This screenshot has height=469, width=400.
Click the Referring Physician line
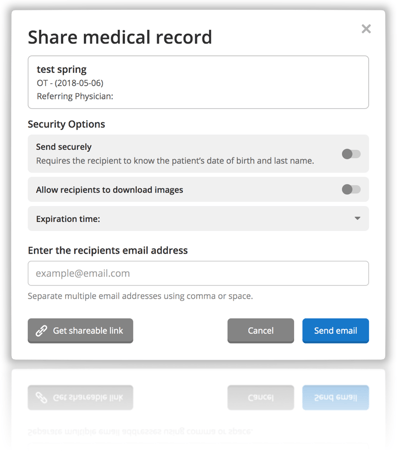pyautogui.click(x=75, y=96)
